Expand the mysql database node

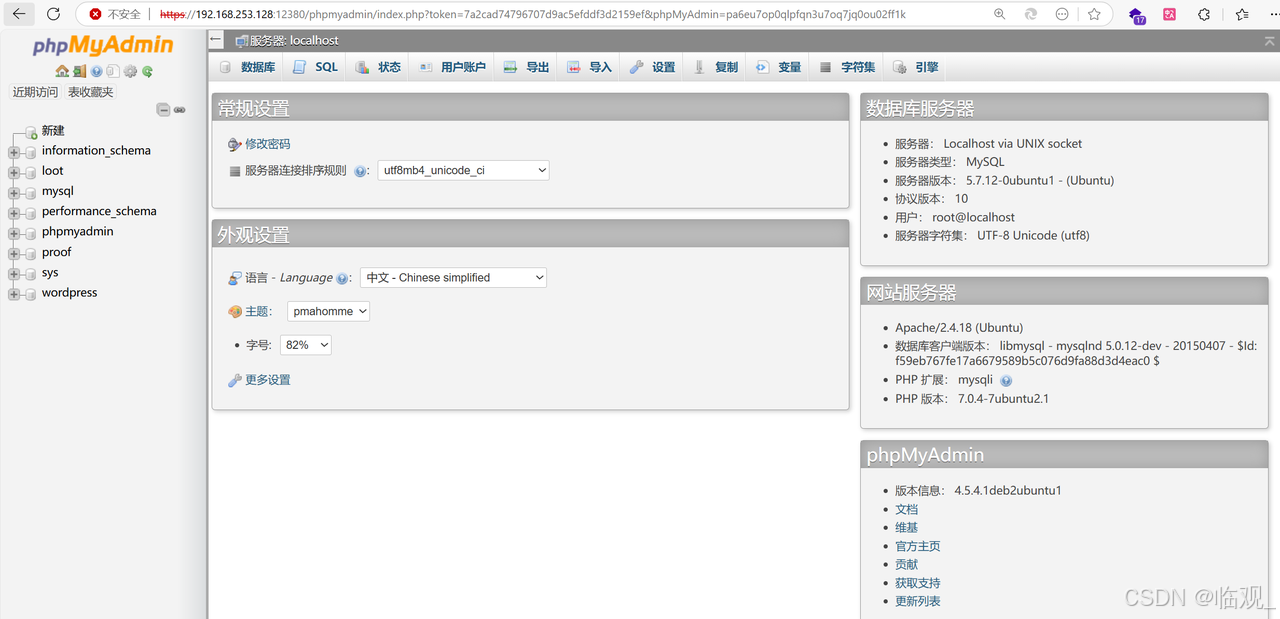pos(14,192)
